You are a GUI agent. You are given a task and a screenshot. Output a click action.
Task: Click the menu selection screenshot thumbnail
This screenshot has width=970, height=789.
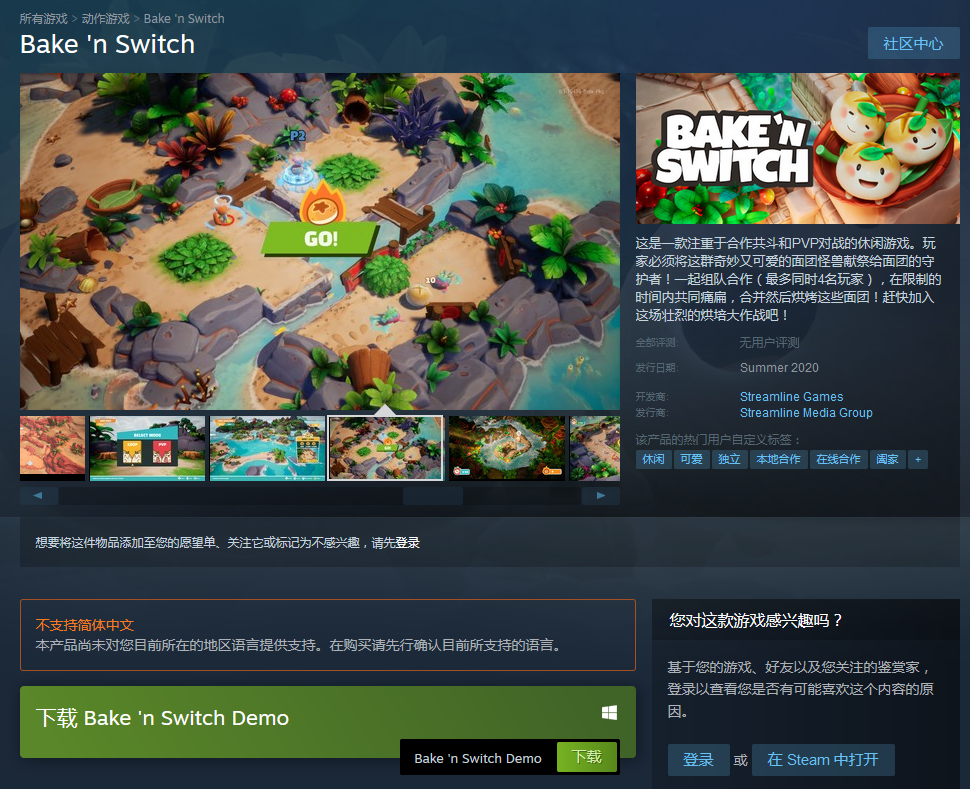[147, 447]
